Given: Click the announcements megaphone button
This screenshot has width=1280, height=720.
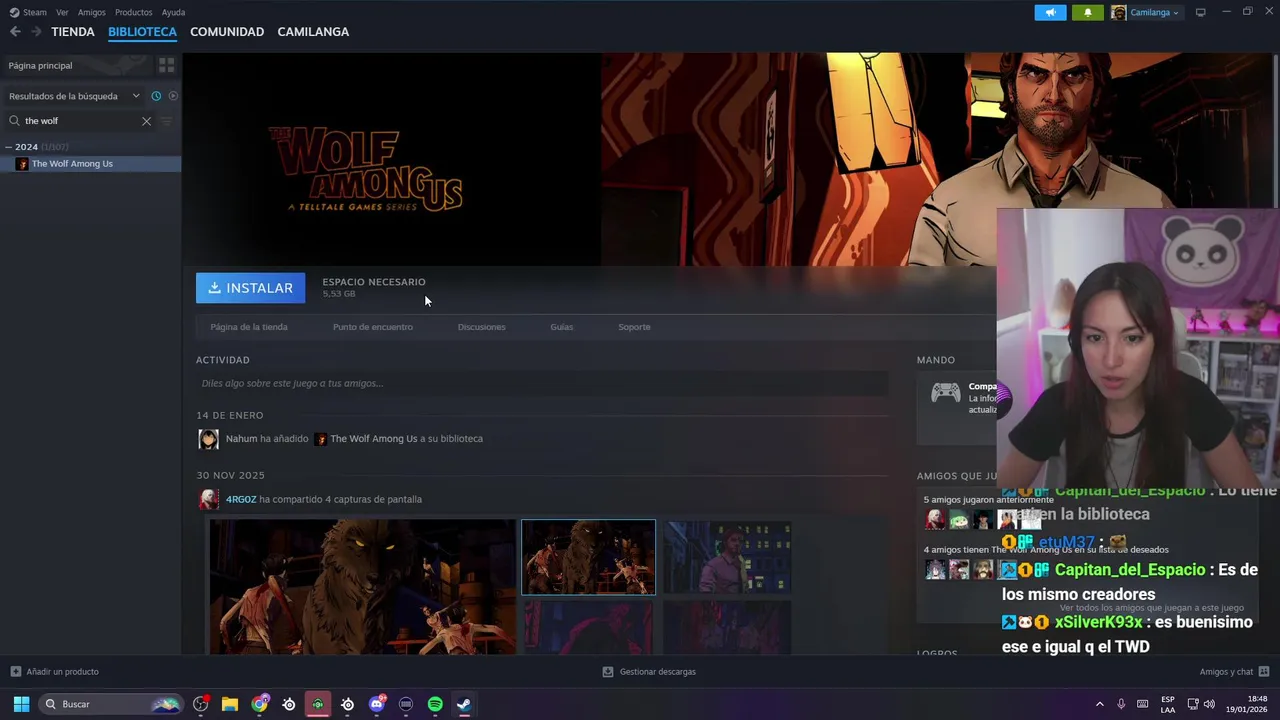Looking at the screenshot, I should click(1050, 12).
